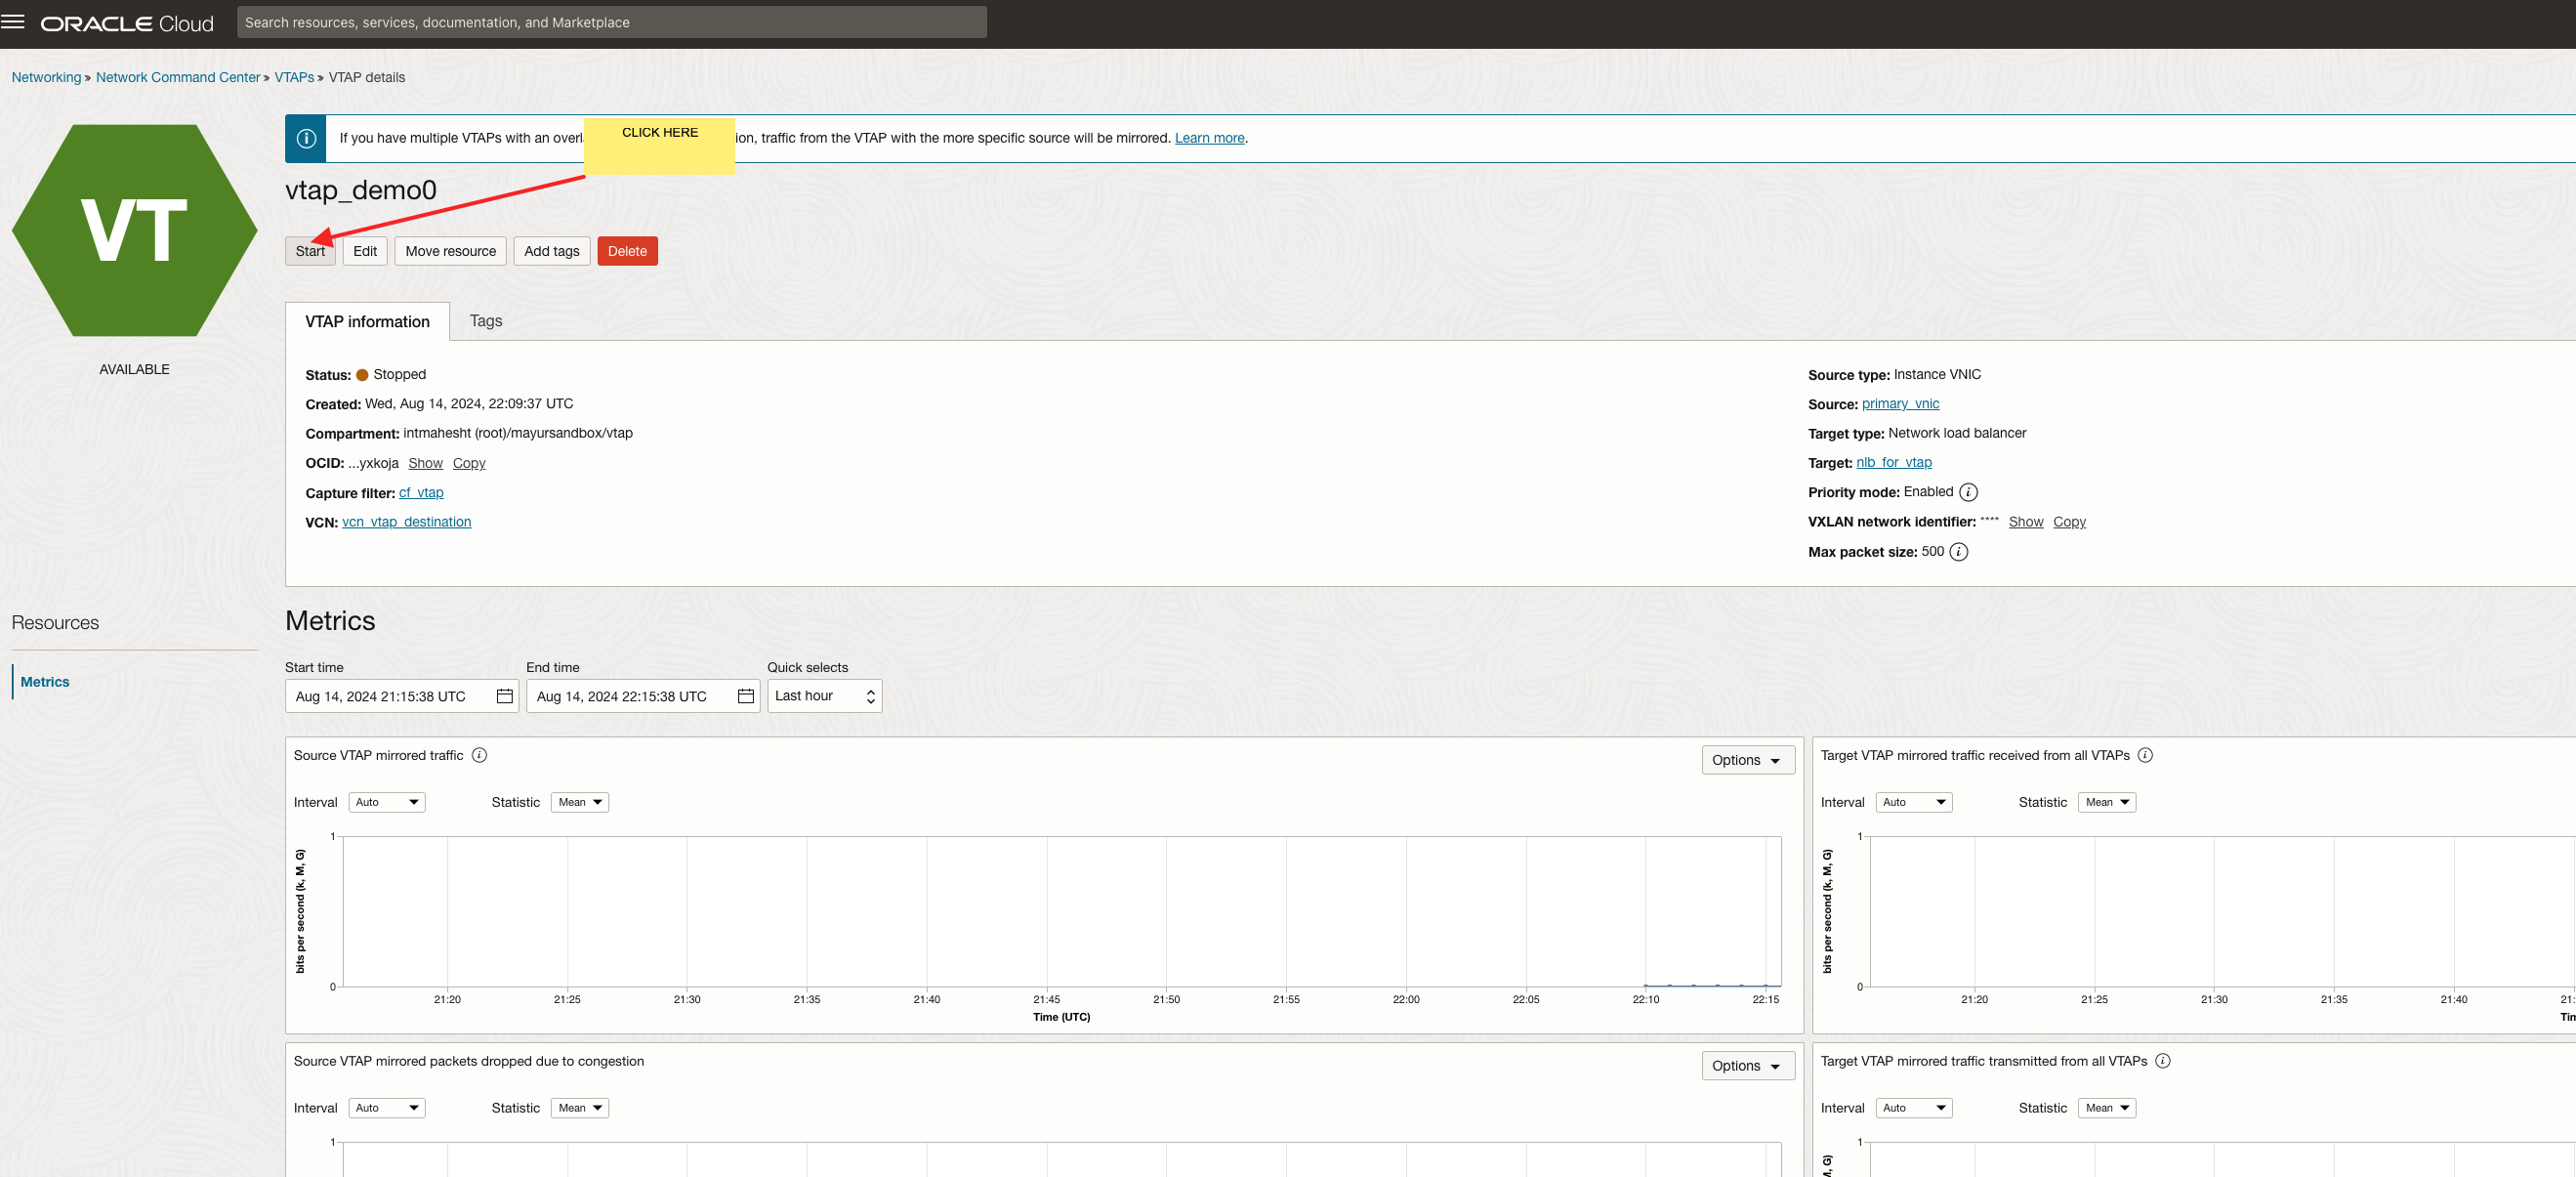Open Options for packets dropped chart
This screenshot has width=2576, height=1177.
pos(1748,1066)
